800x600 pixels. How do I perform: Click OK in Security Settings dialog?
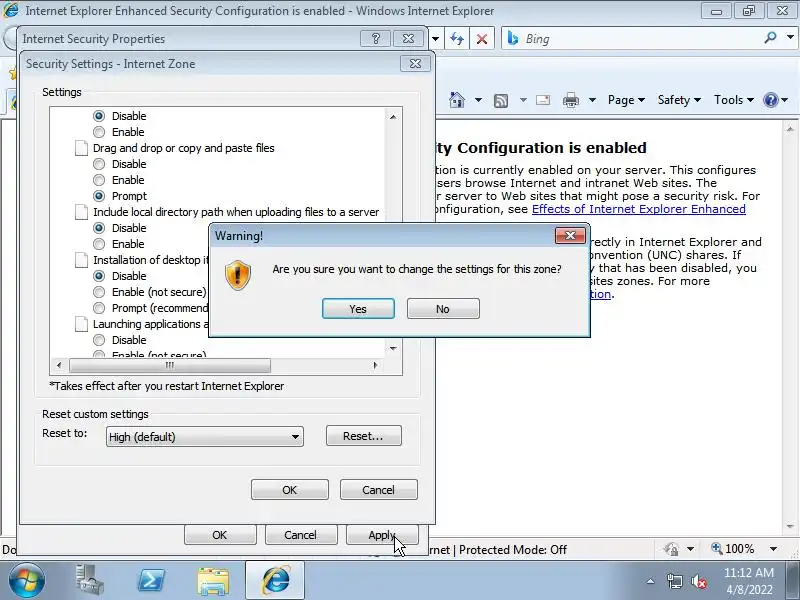pyautogui.click(x=289, y=490)
